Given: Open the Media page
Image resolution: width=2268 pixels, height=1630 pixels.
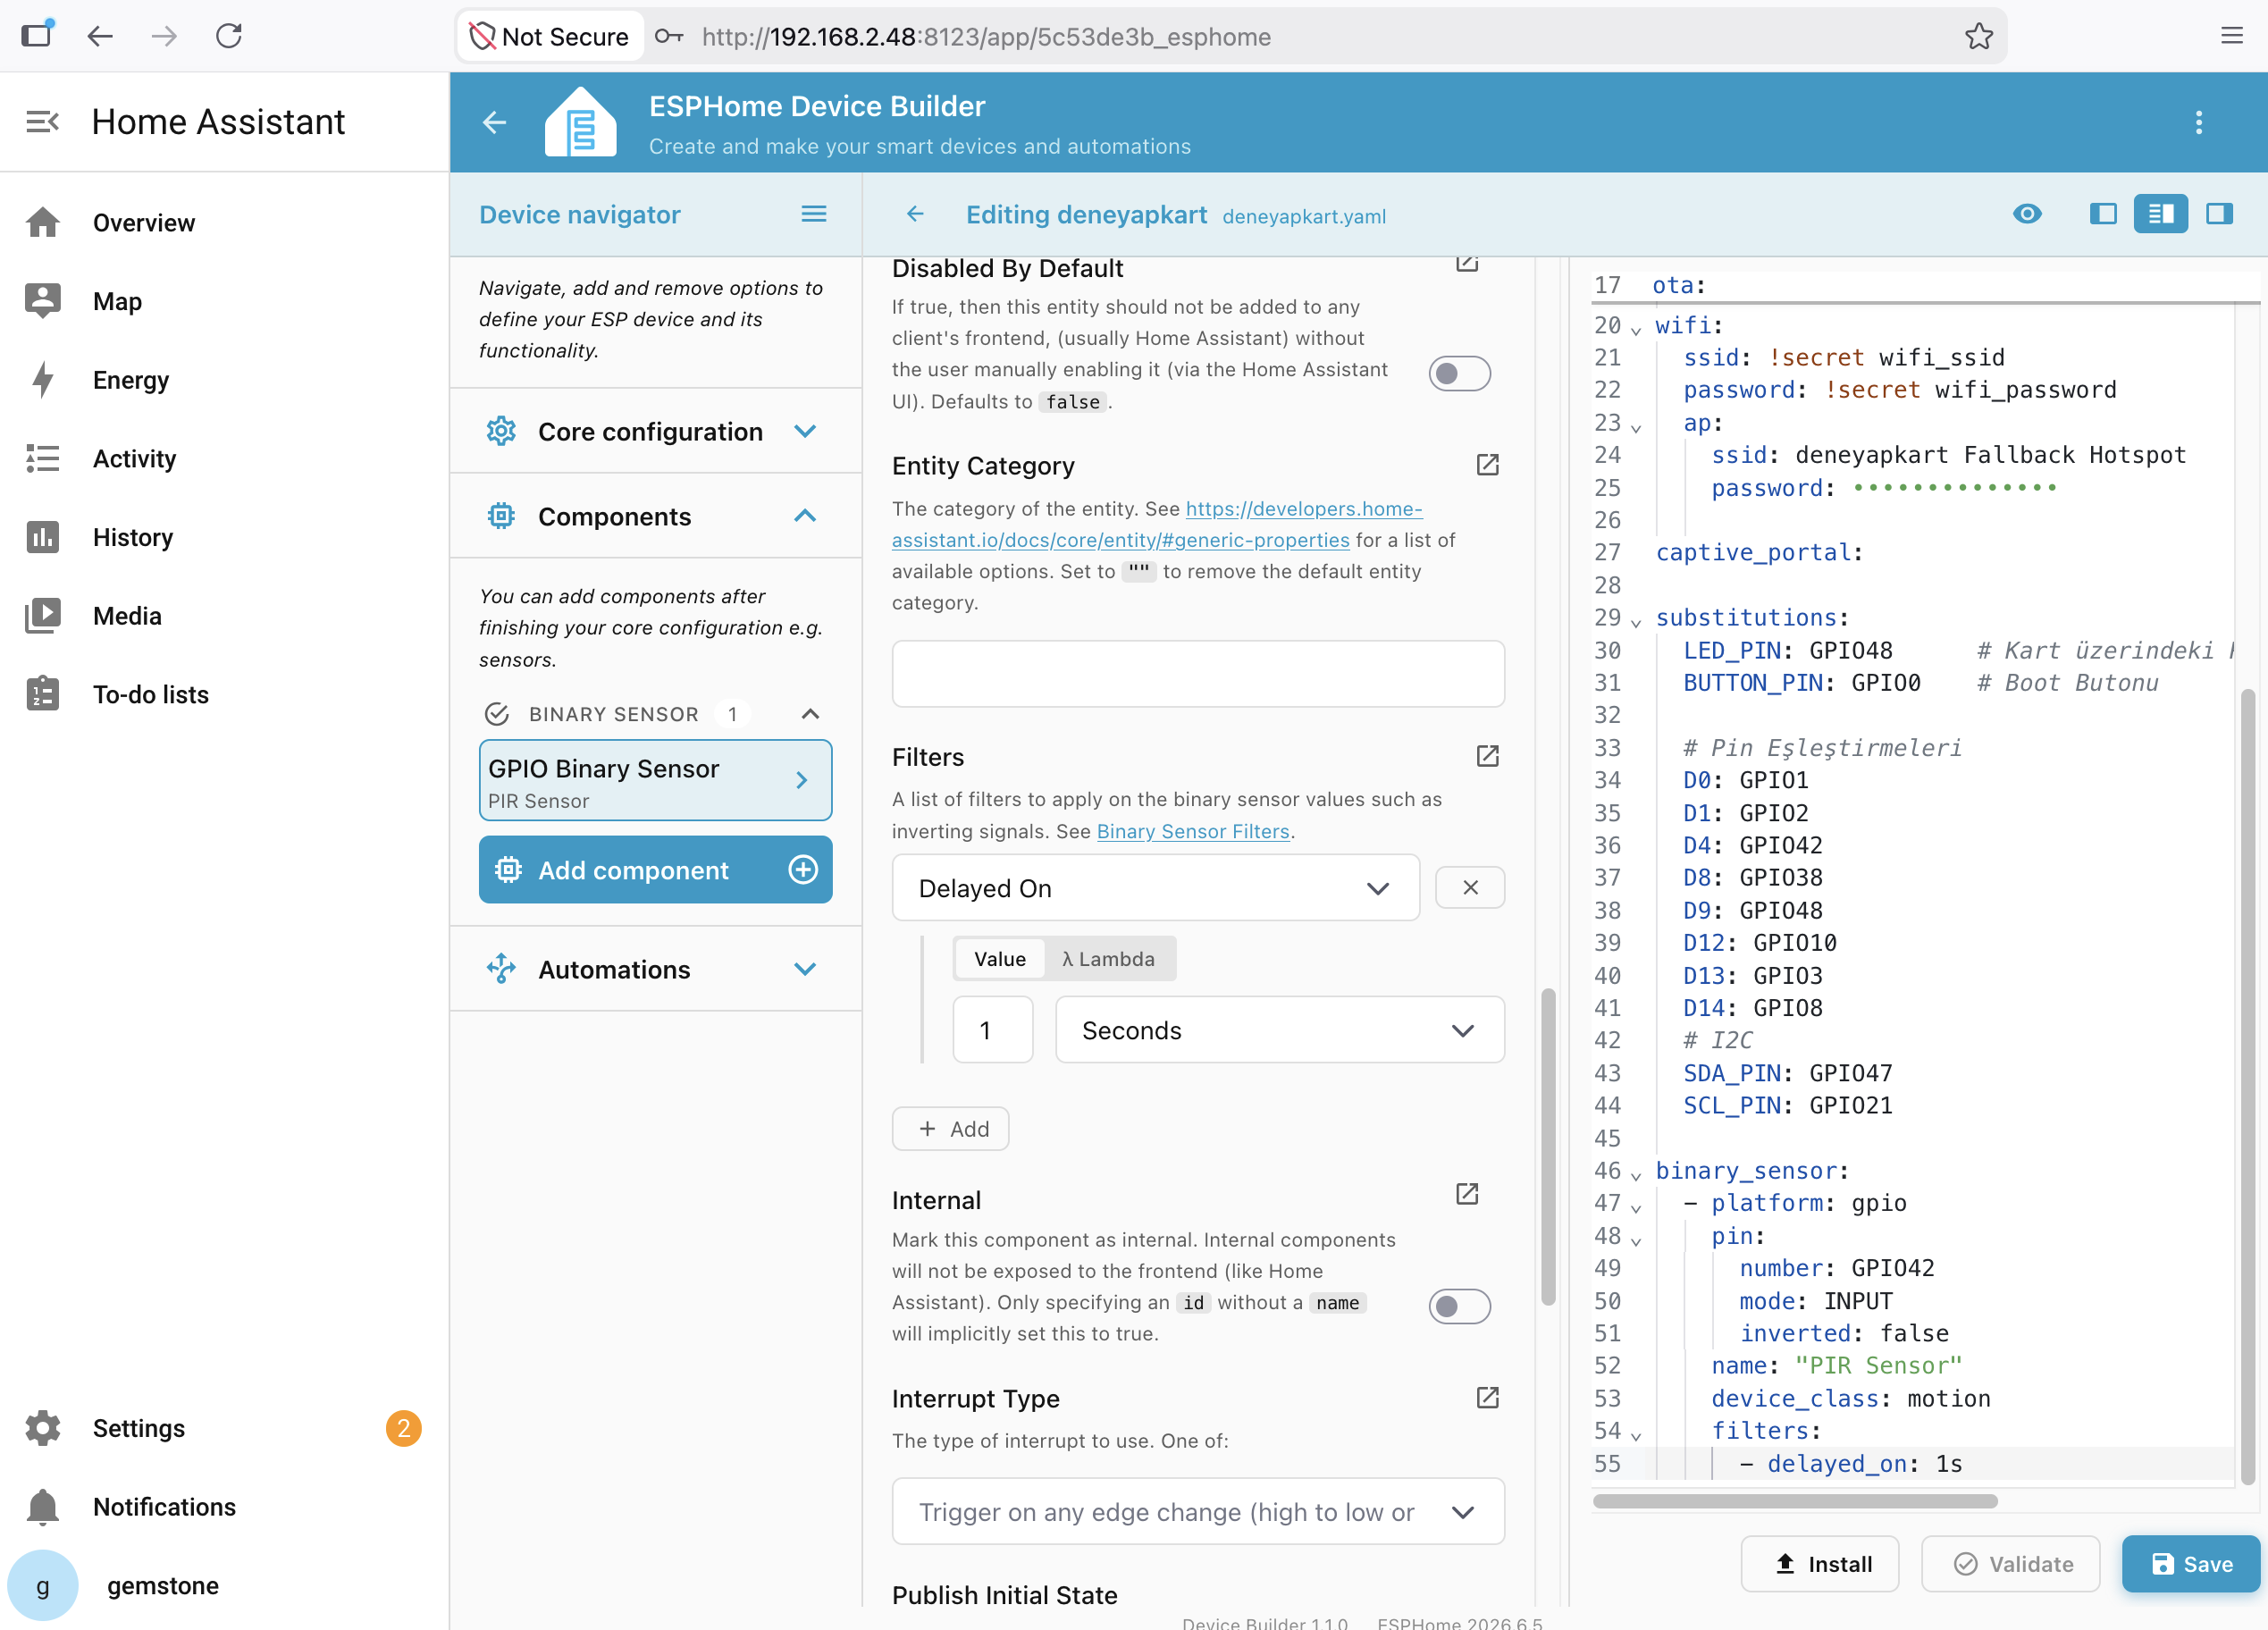Looking at the screenshot, I should pyautogui.click(x=225, y=616).
